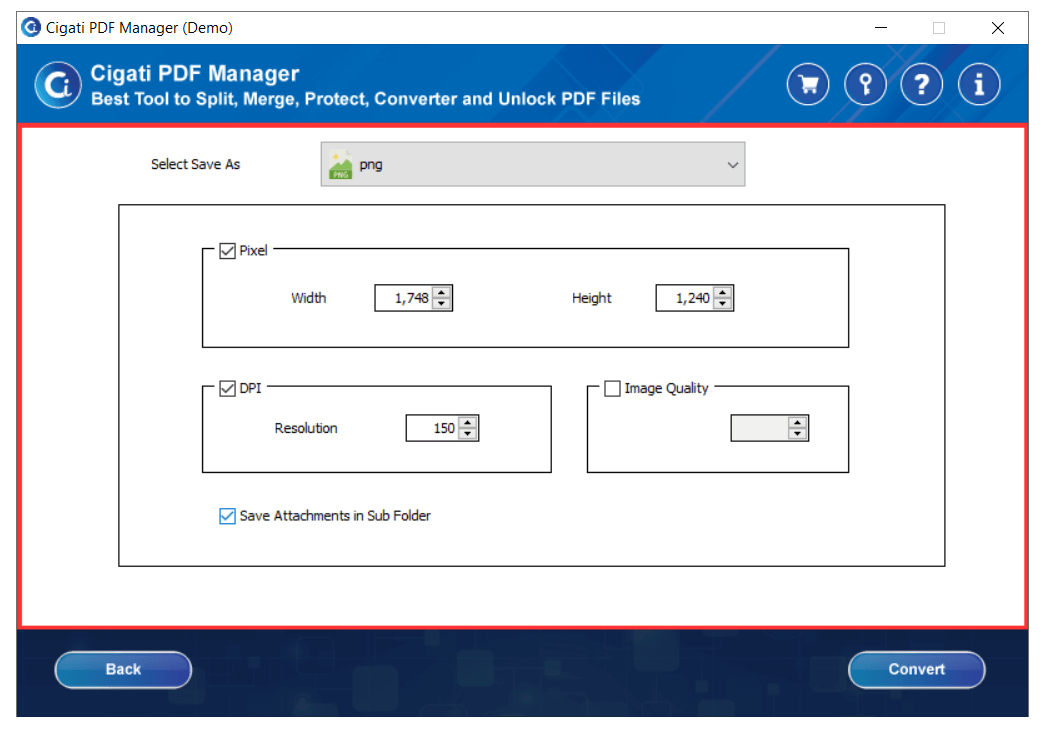This screenshot has height=735, width=1046.
Task: Click the "Select Save As" label
Action: (x=195, y=164)
